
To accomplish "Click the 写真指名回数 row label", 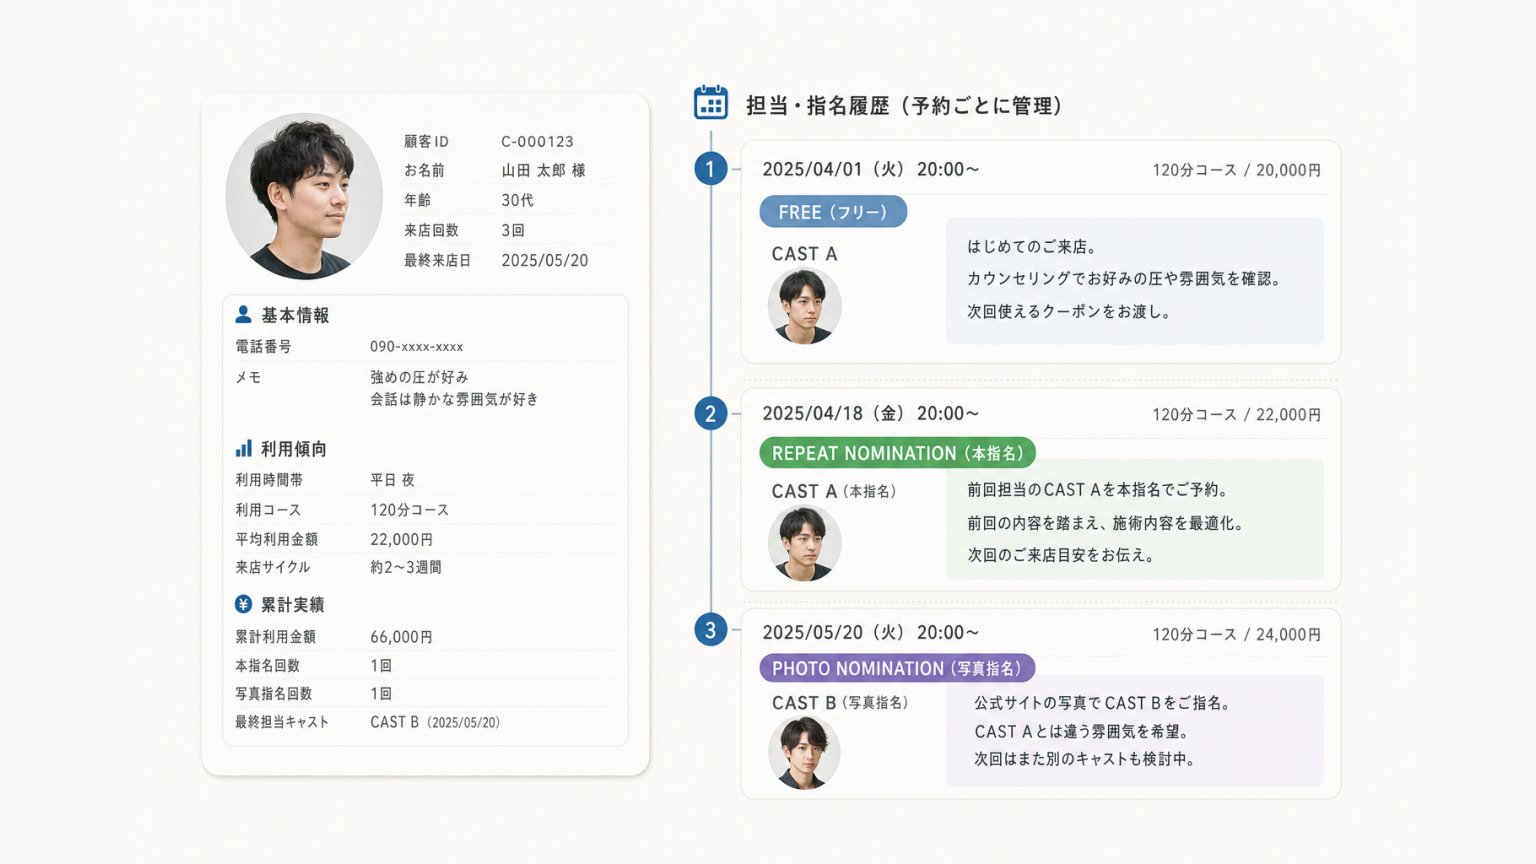I will pos(274,694).
